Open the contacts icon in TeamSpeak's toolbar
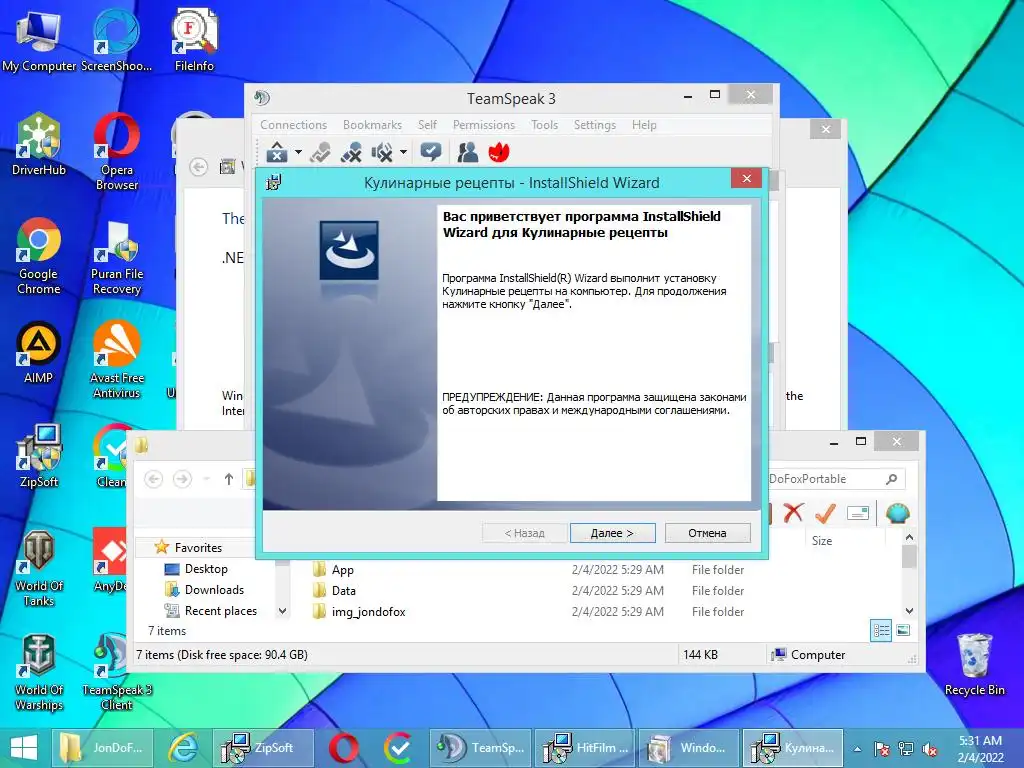 [x=467, y=152]
